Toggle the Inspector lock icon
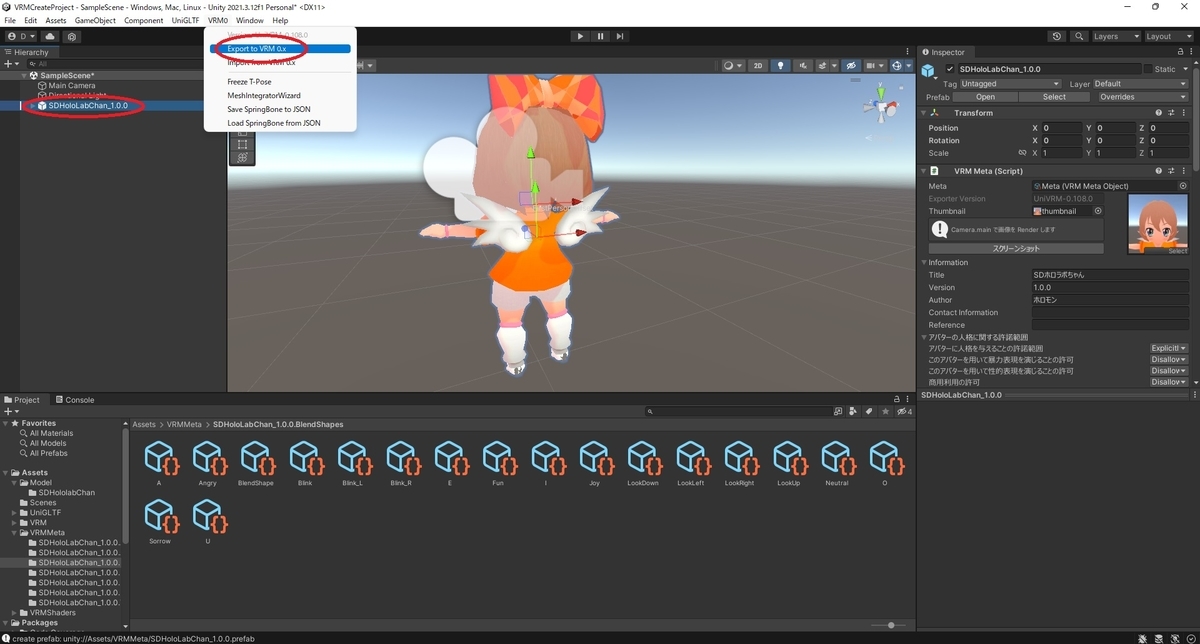The height and width of the screenshot is (644, 1200). [1179, 52]
